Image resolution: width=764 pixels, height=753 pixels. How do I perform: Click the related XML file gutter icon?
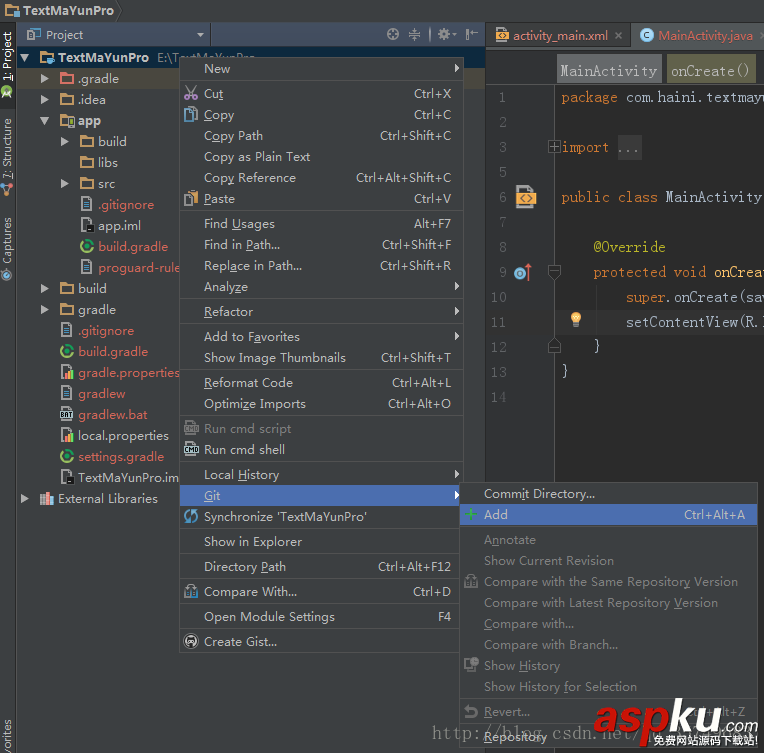(x=526, y=196)
